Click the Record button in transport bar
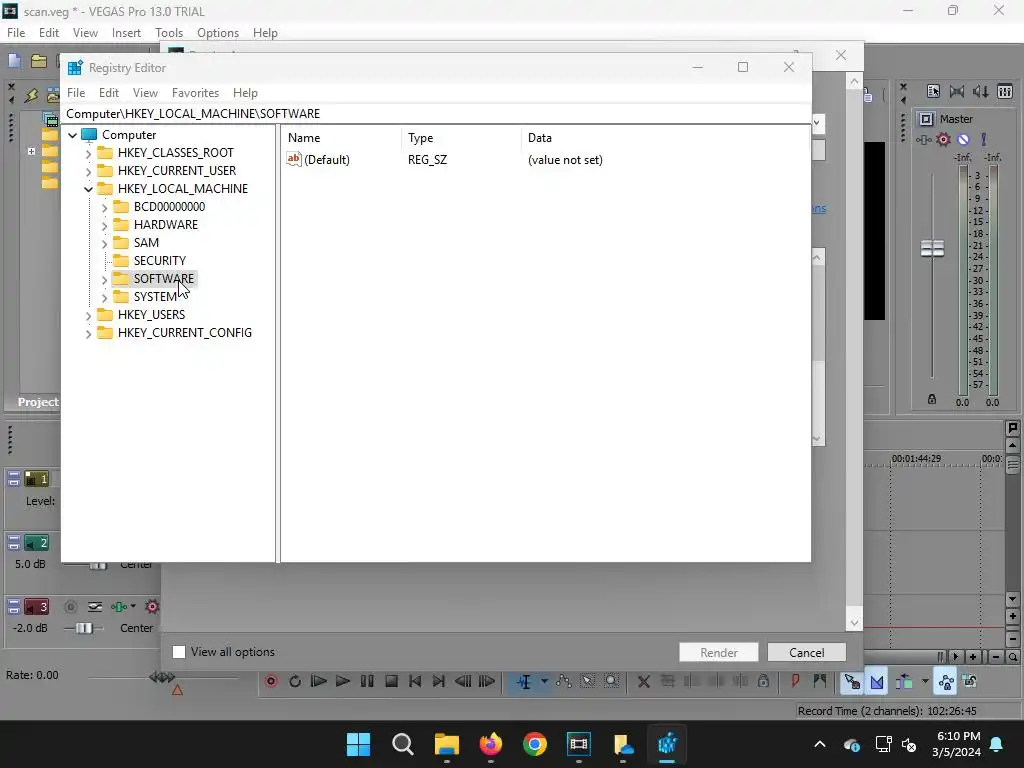This screenshot has height=768, width=1024. [x=271, y=681]
